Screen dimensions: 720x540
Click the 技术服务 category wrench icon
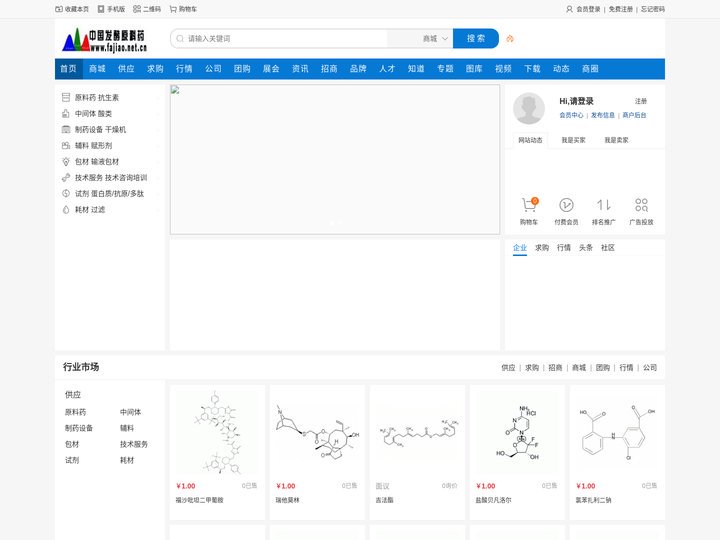(x=66, y=178)
